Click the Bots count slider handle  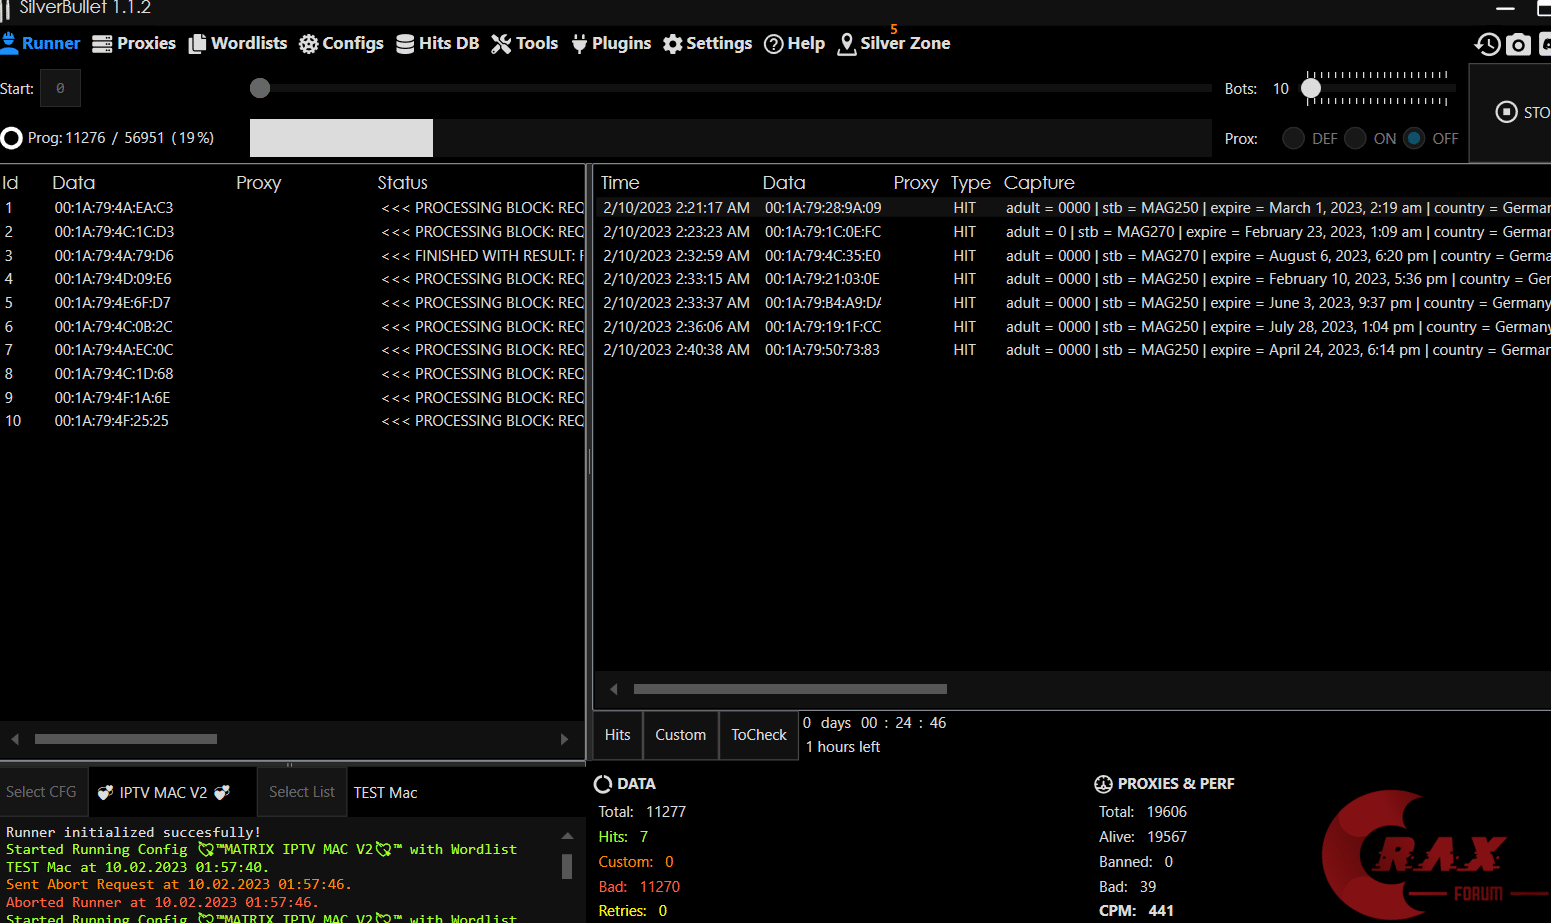coord(1311,88)
